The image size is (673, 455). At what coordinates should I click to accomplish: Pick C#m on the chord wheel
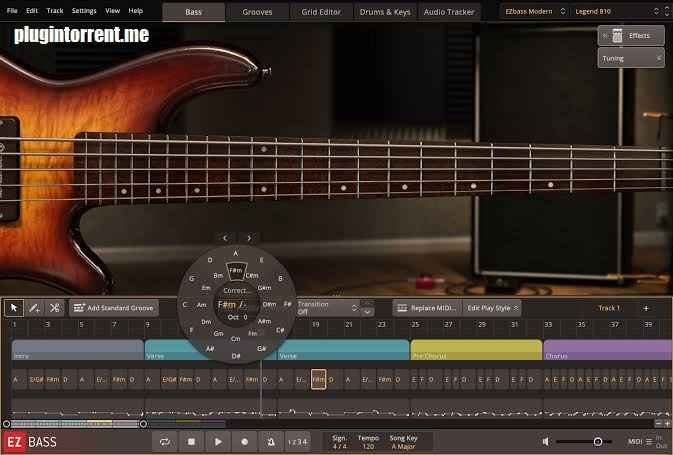tap(252, 276)
